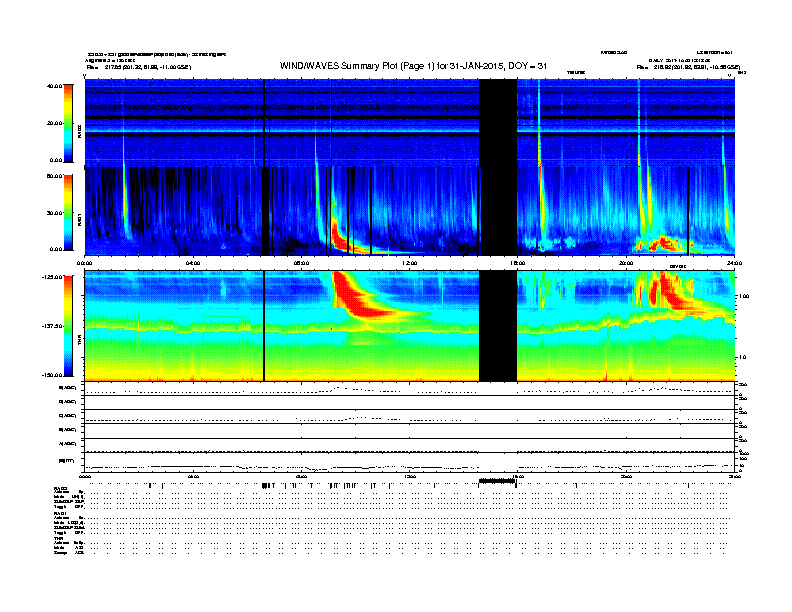This screenshot has width=792, height=612.
Task: Click the RAD1 color scale bar
Action: point(68,213)
